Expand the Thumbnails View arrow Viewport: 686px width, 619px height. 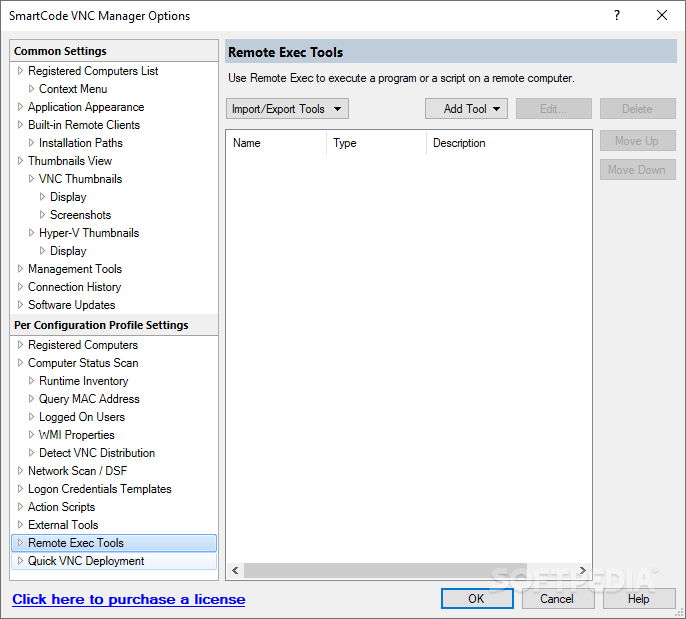(x=20, y=161)
